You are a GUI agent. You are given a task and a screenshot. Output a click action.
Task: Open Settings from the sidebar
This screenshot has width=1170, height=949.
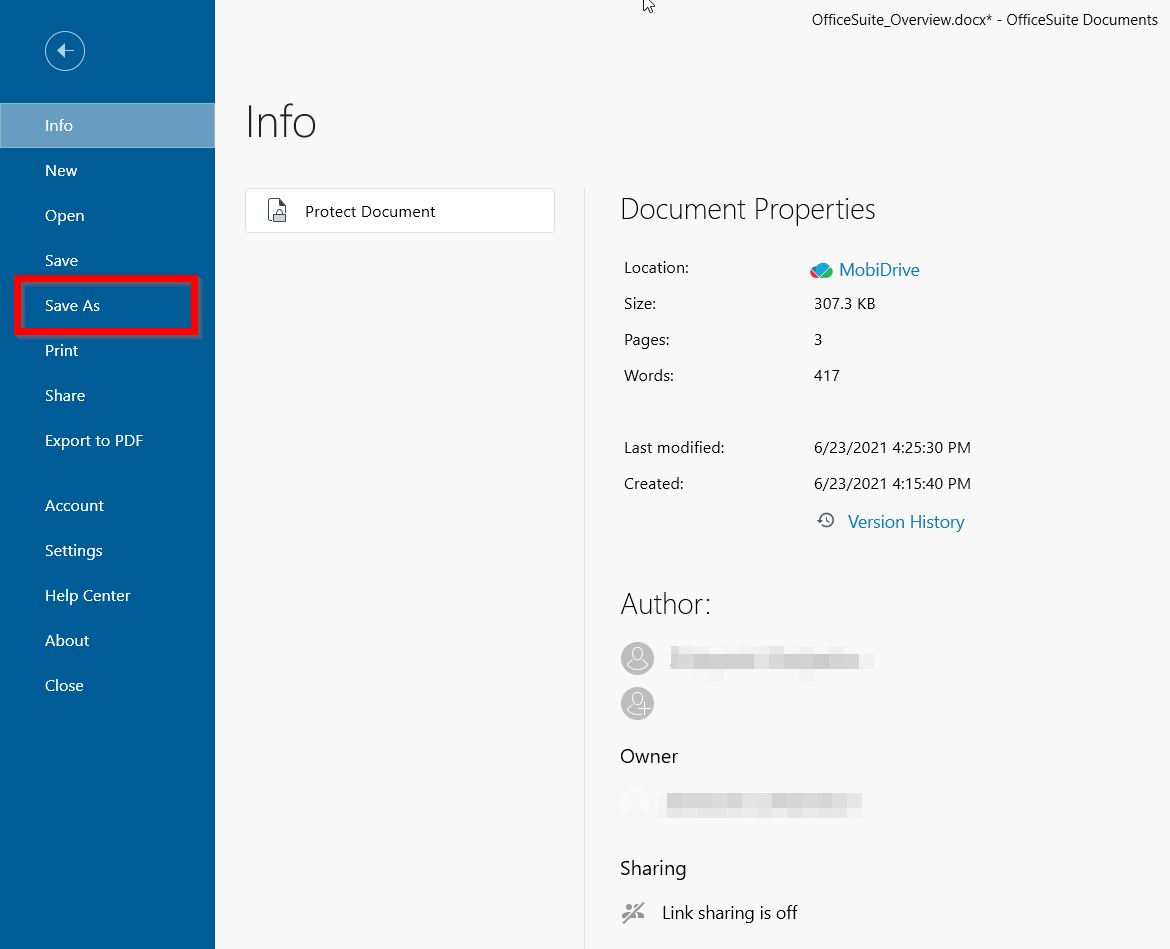coord(107,551)
